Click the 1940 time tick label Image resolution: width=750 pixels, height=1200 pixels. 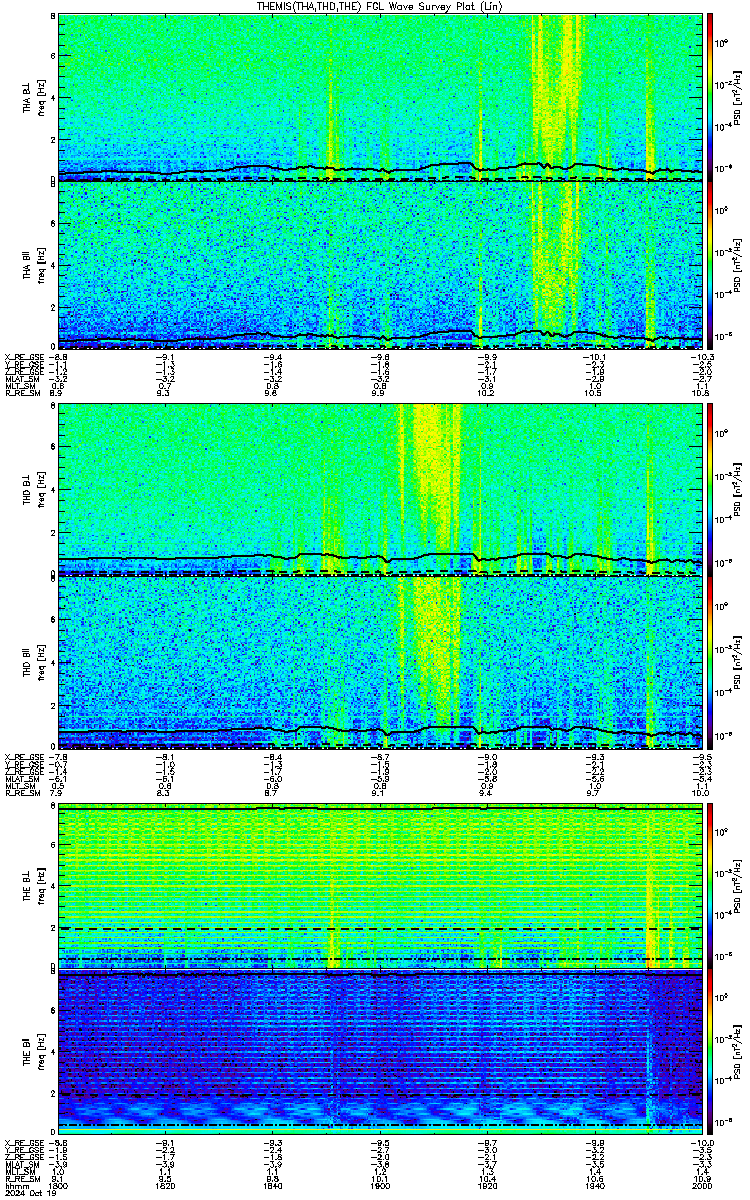594,1185
